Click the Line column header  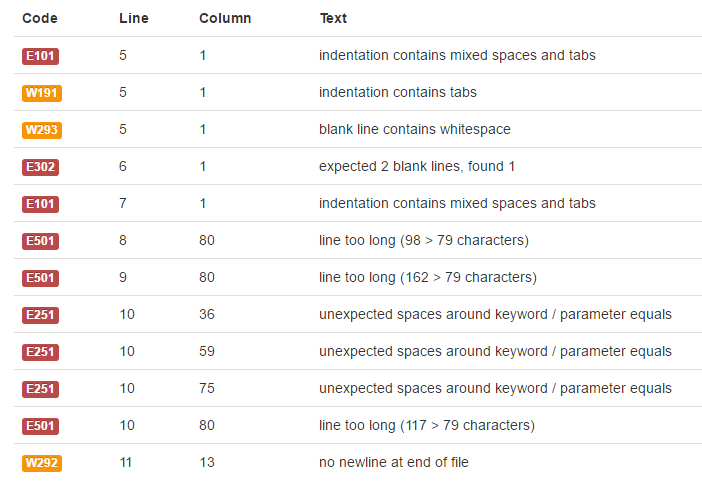coord(133,18)
